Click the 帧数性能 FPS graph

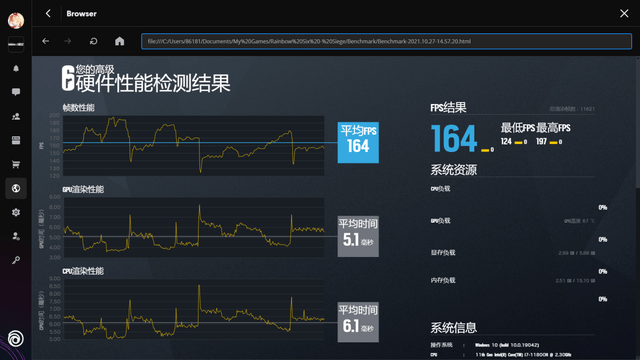pos(193,146)
